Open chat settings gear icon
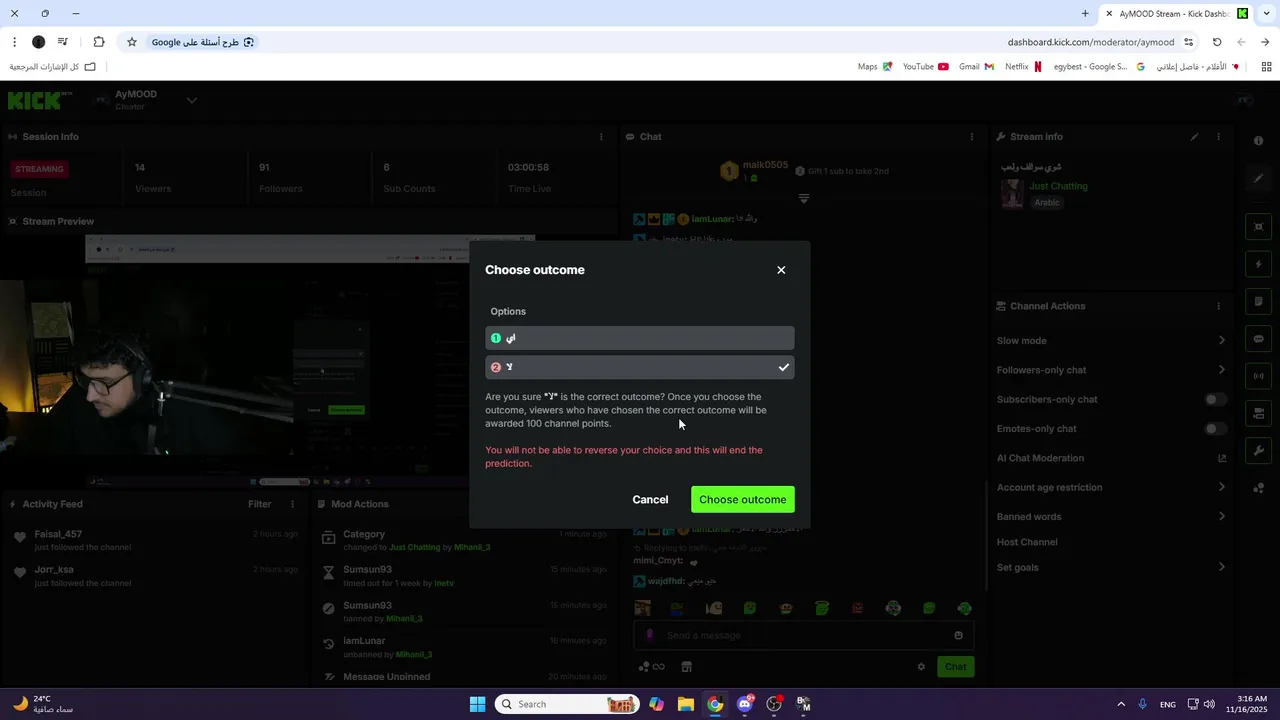1280x720 pixels. point(921,667)
